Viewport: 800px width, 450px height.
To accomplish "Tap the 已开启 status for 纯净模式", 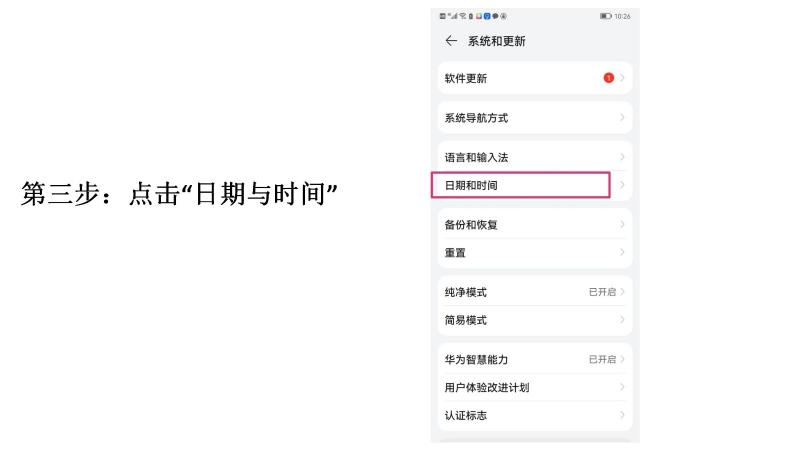I will pyautogui.click(x=603, y=292).
